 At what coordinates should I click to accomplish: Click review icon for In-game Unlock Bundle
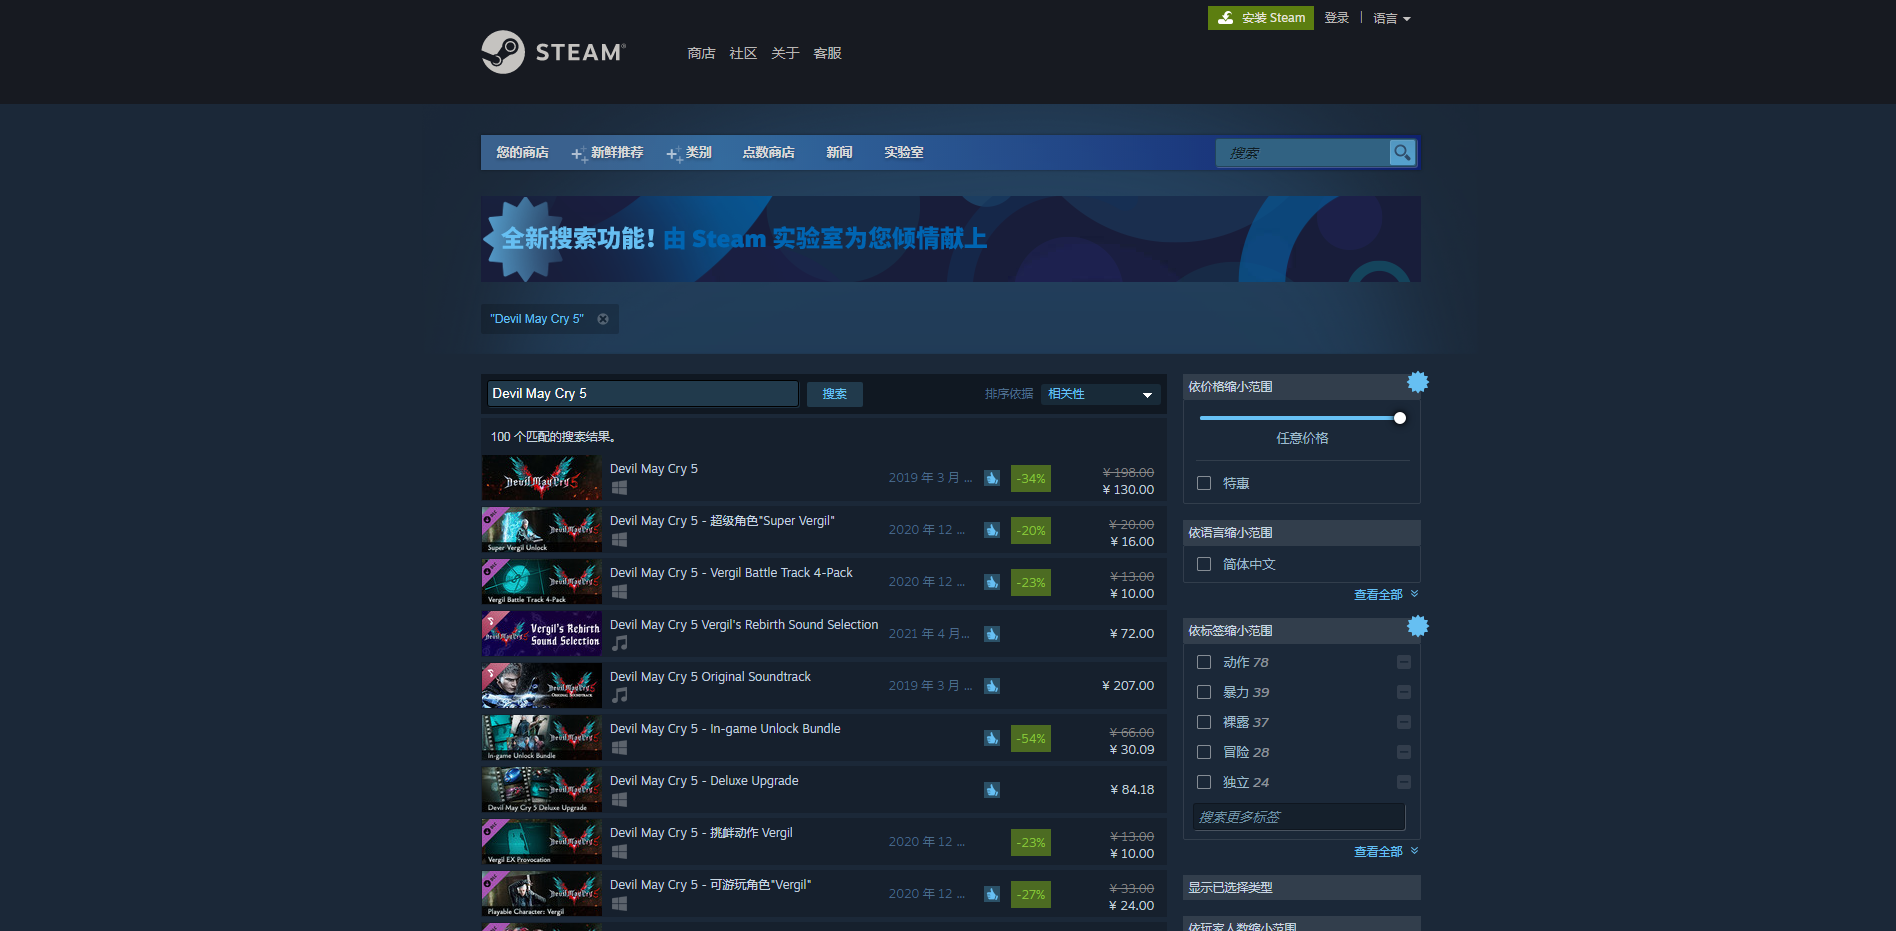(992, 738)
